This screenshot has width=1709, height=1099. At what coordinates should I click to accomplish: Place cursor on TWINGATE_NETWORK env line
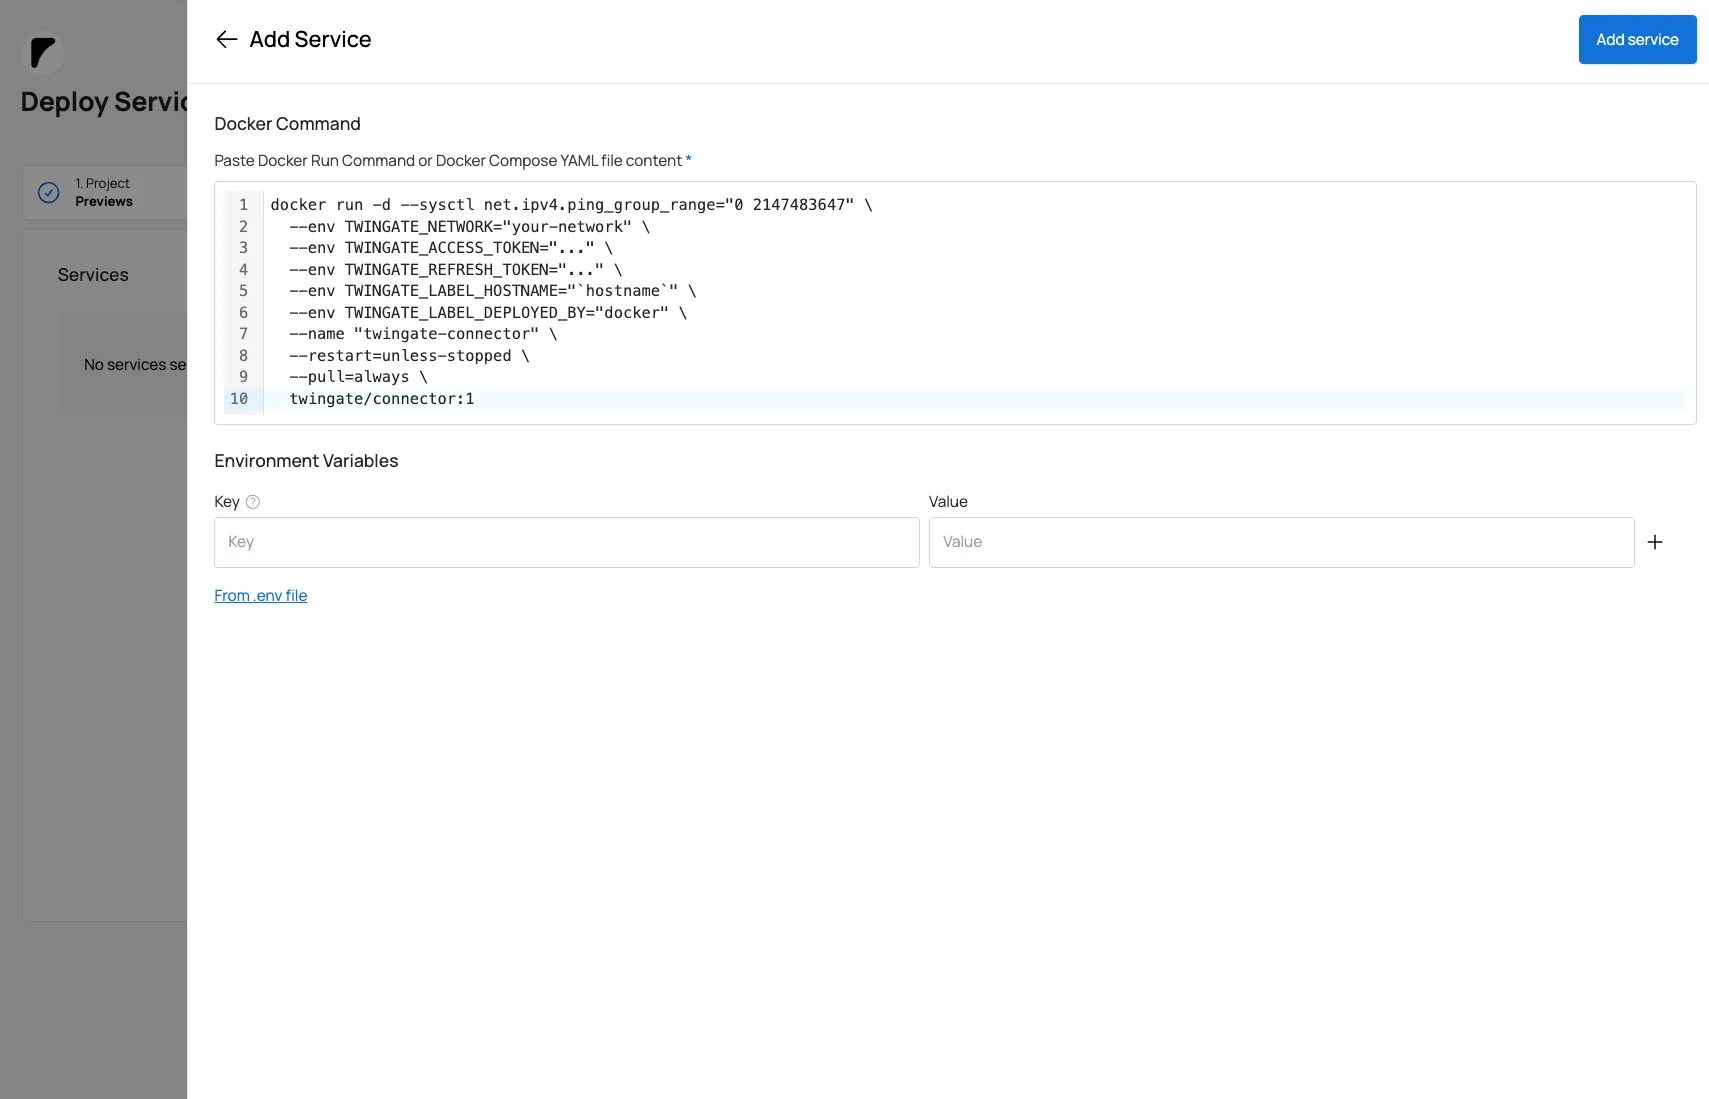(469, 227)
